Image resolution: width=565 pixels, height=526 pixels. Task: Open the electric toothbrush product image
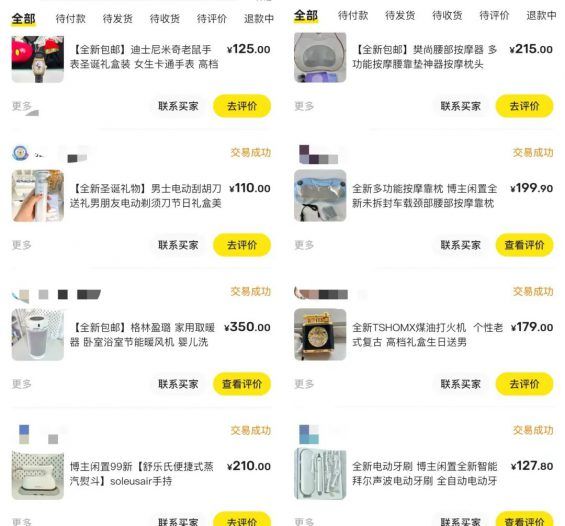[320, 473]
